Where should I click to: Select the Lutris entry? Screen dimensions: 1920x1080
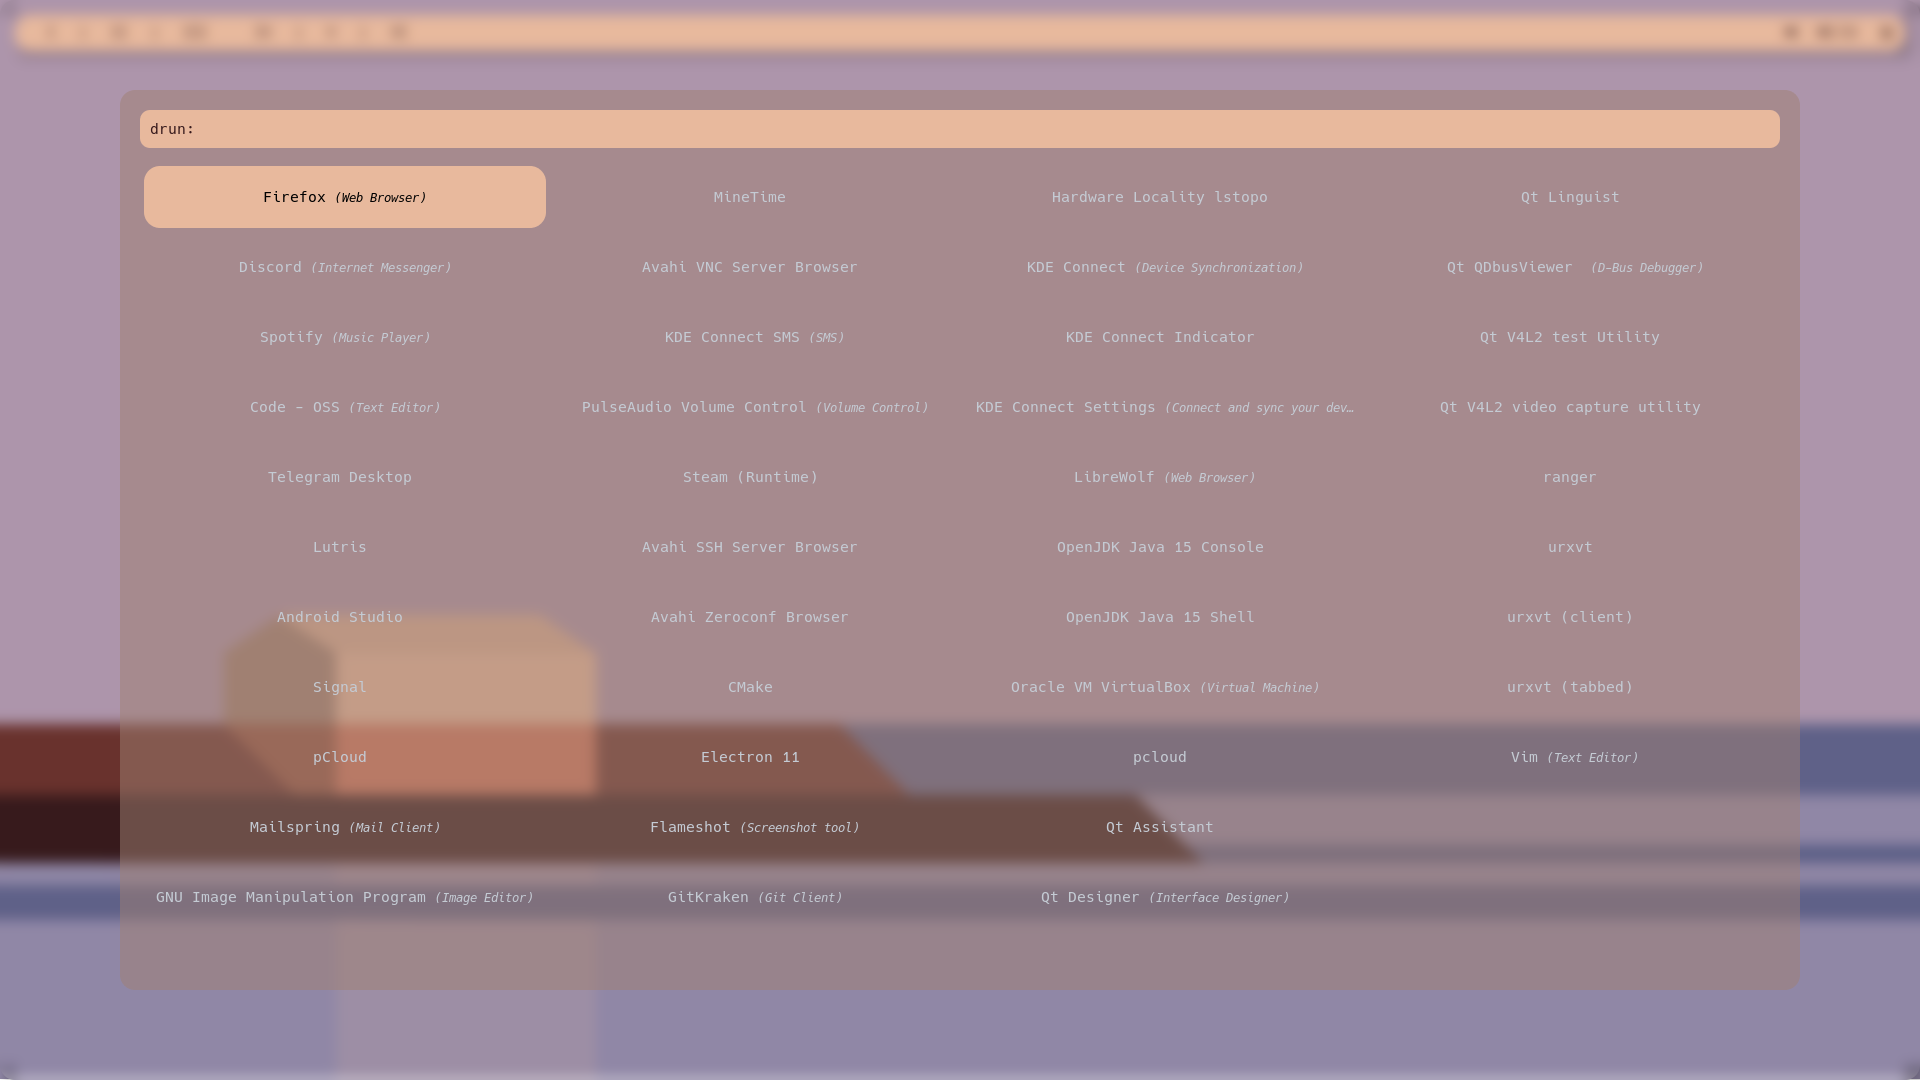pyautogui.click(x=340, y=547)
